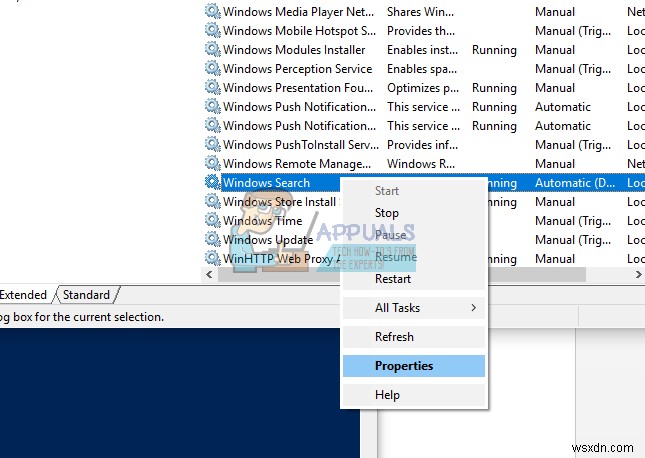Select the Windows Time service name

click(x=262, y=221)
